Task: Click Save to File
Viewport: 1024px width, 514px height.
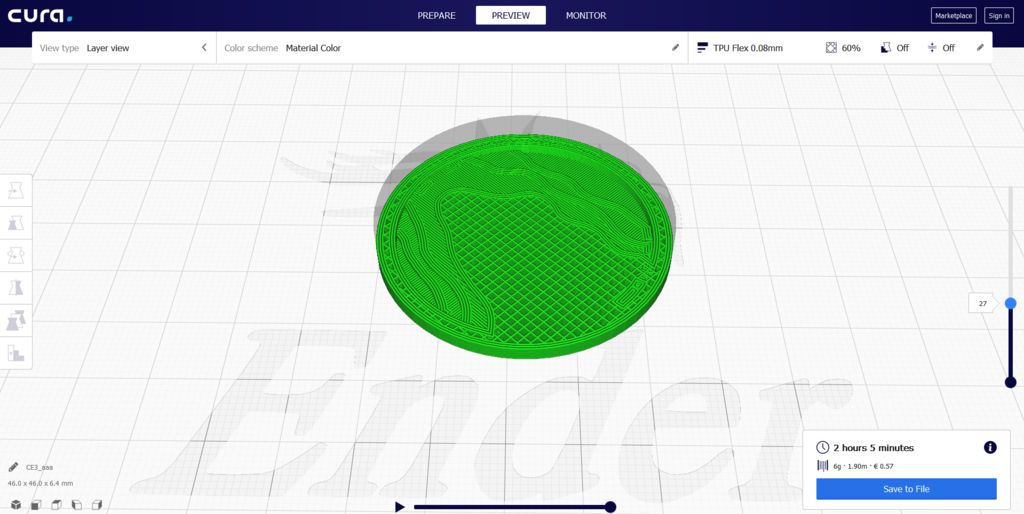Action: coord(906,489)
